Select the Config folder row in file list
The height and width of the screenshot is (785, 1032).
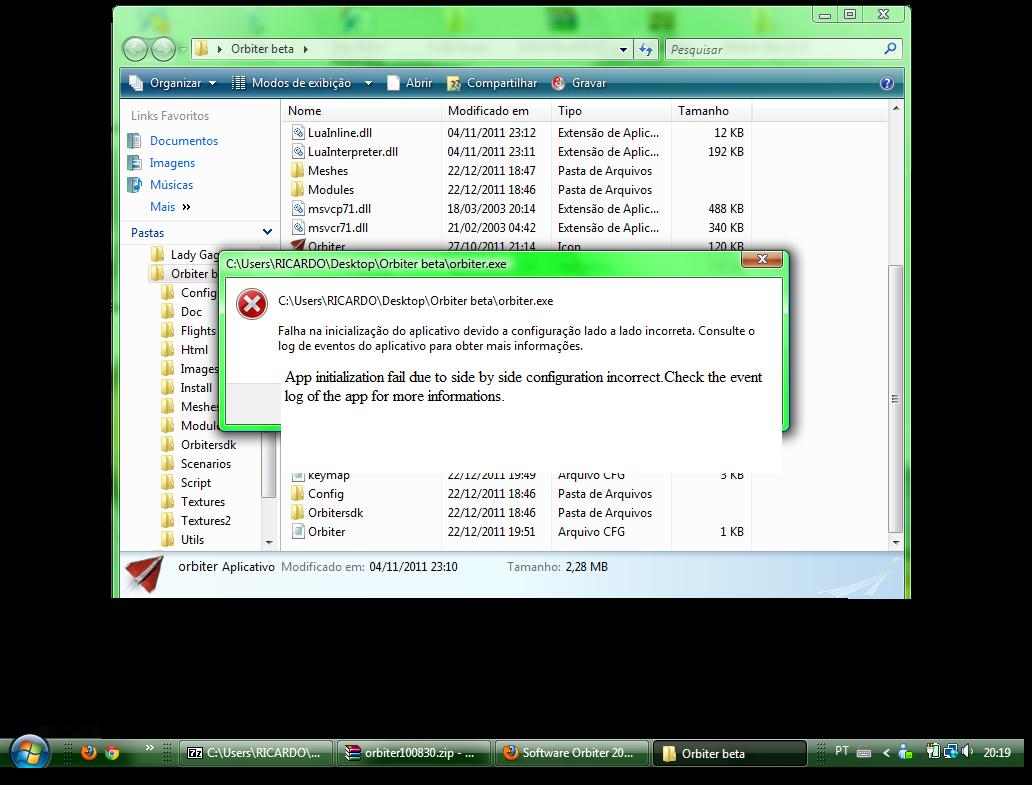517,494
